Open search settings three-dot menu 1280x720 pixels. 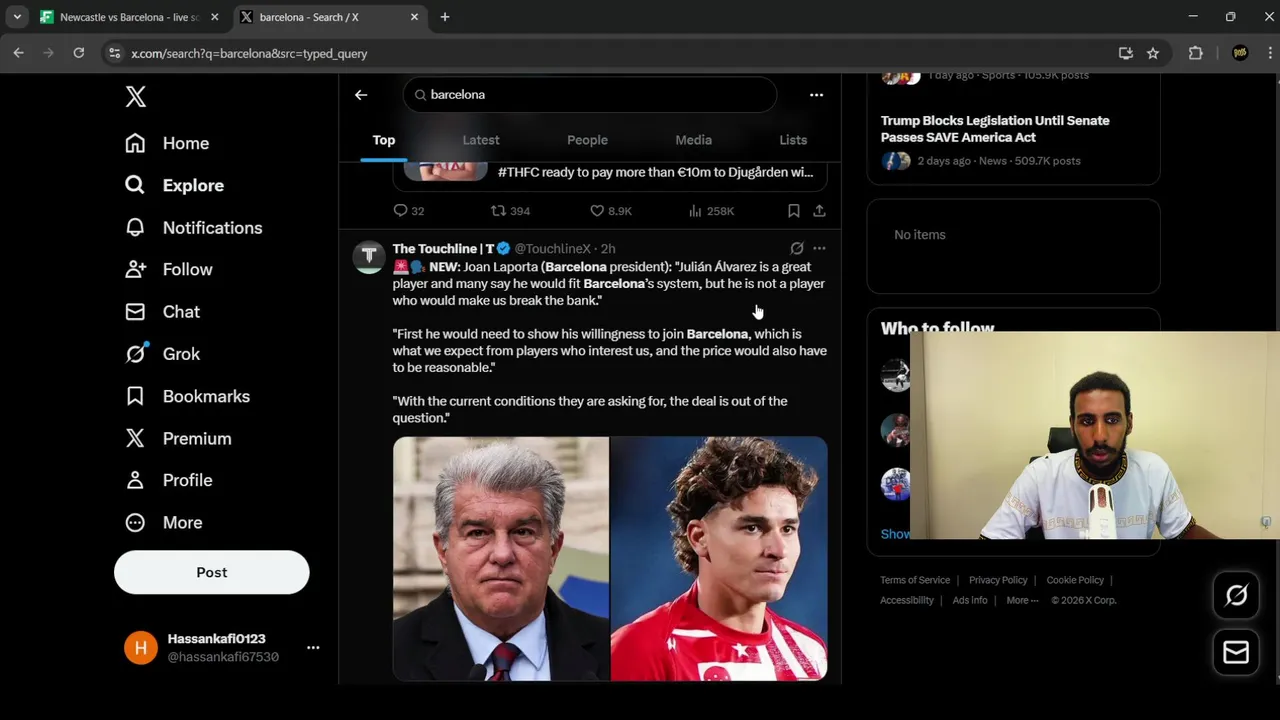pyautogui.click(x=816, y=95)
